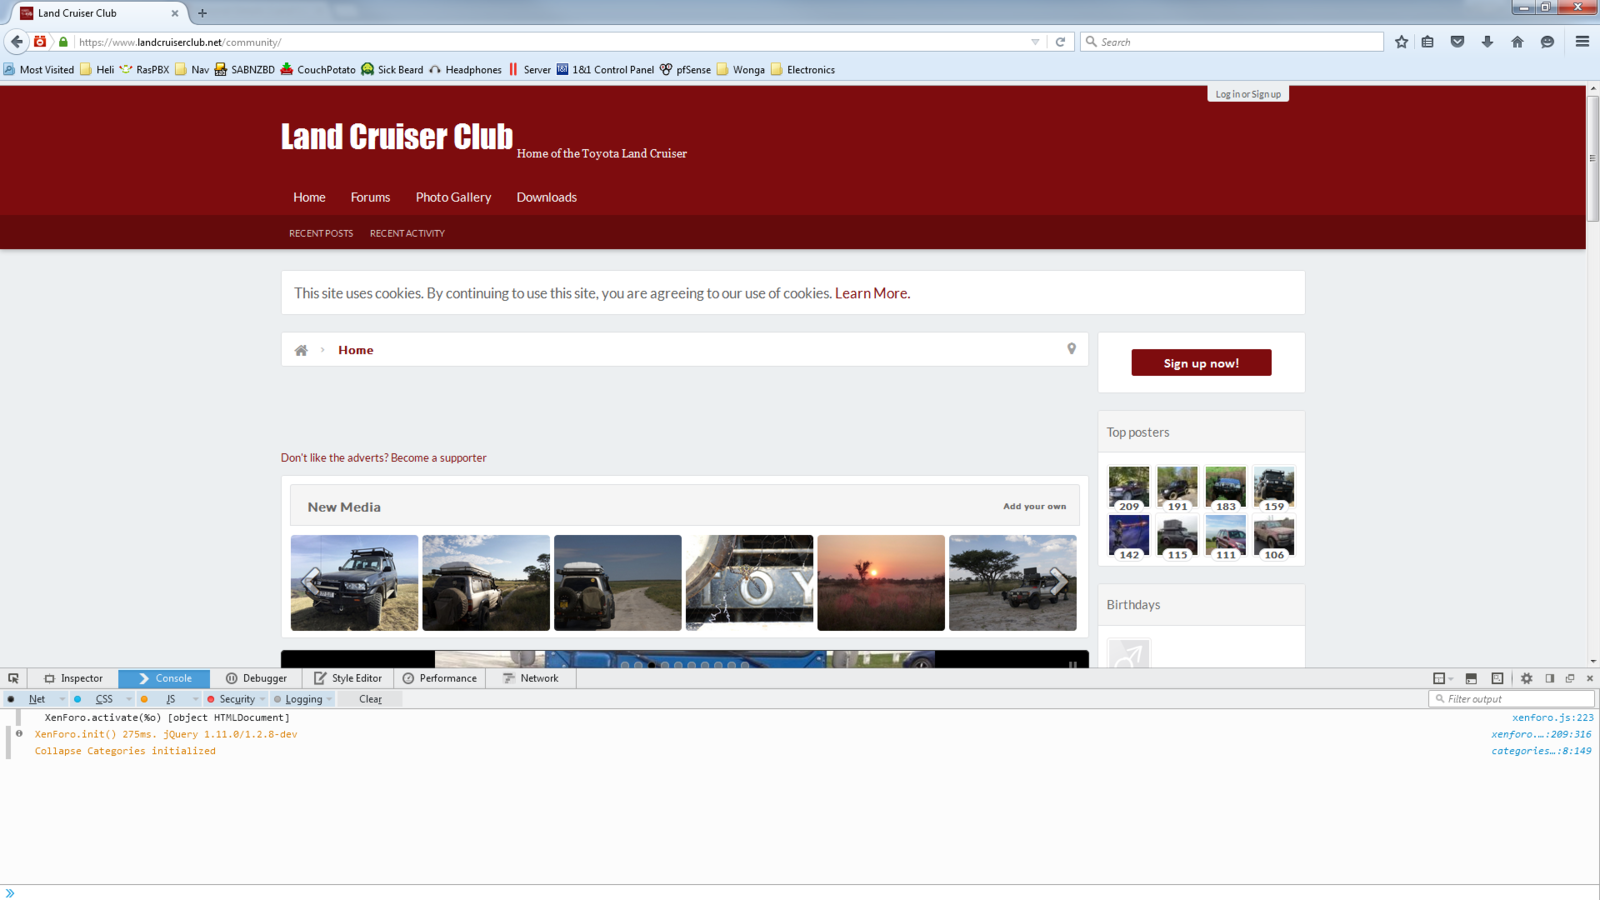Toggle CSS message filter in console
Screen dimensions: 1600x900
click(x=104, y=699)
